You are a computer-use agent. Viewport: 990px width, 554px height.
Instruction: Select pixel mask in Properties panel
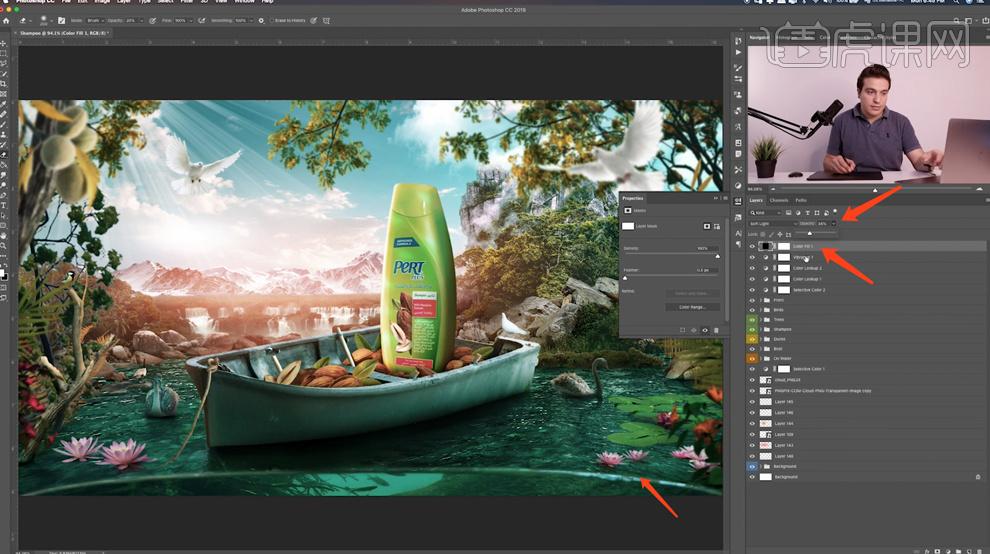(707, 226)
